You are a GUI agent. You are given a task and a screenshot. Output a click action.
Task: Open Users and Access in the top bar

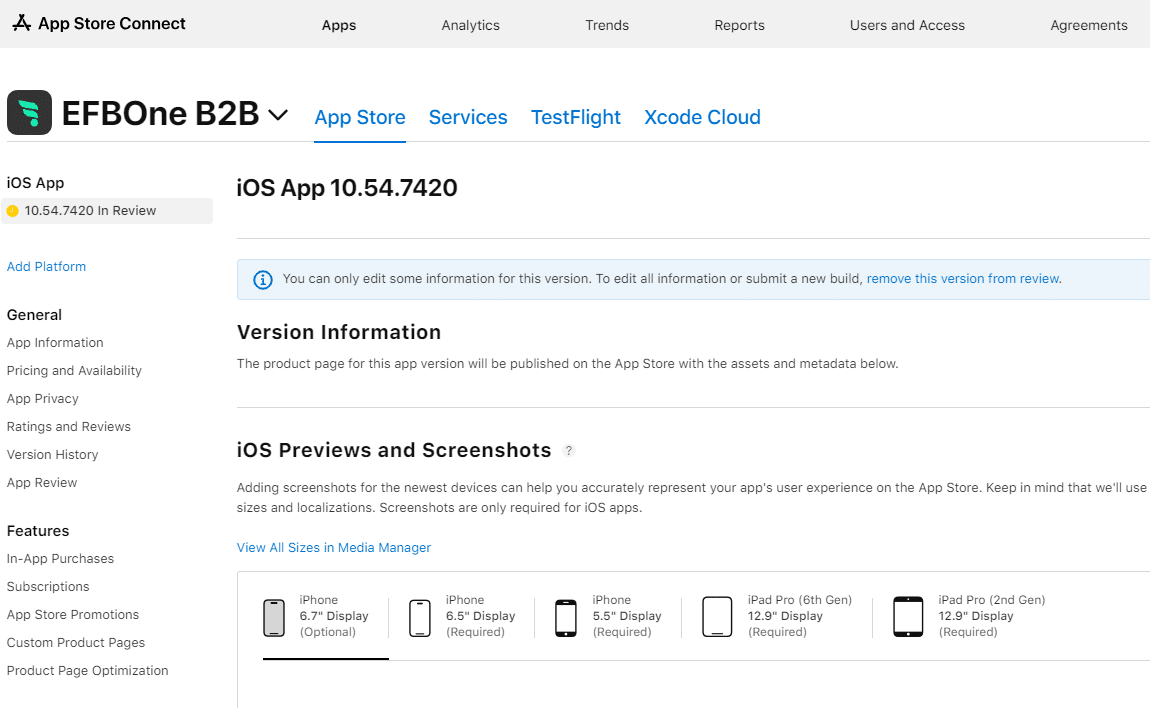(x=907, y=25)
